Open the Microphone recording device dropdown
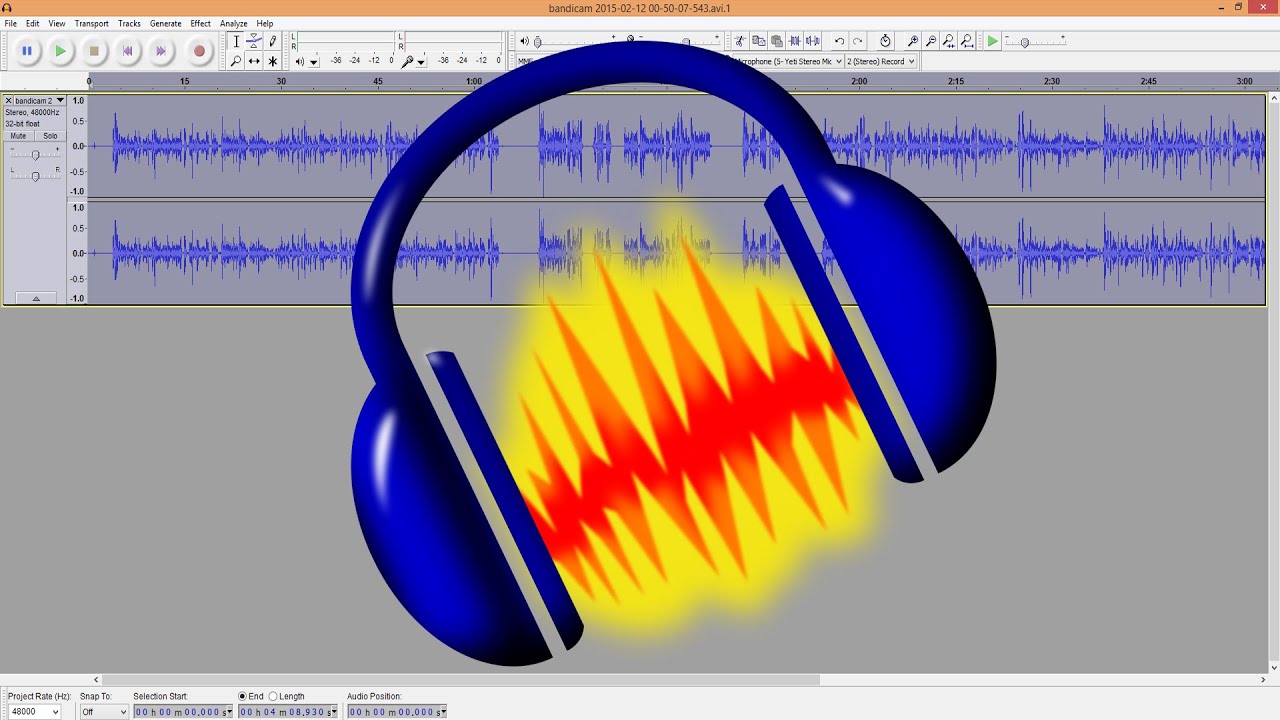 [x=787, y=61]
